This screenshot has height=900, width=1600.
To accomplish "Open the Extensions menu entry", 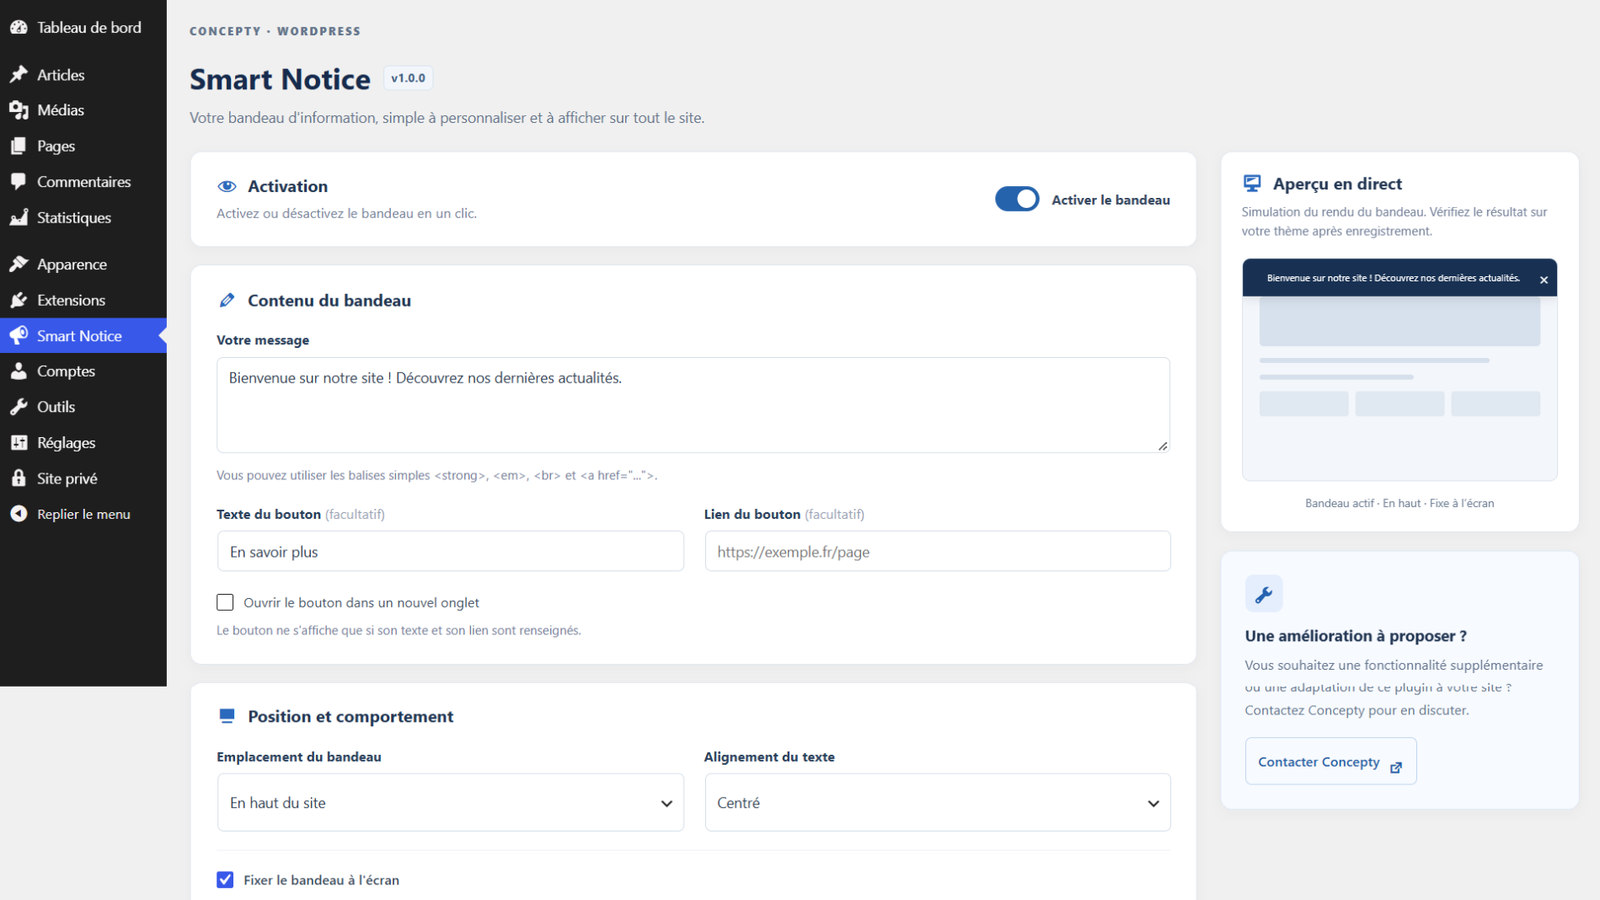I will pyautogui.click(x=83, y=300).
